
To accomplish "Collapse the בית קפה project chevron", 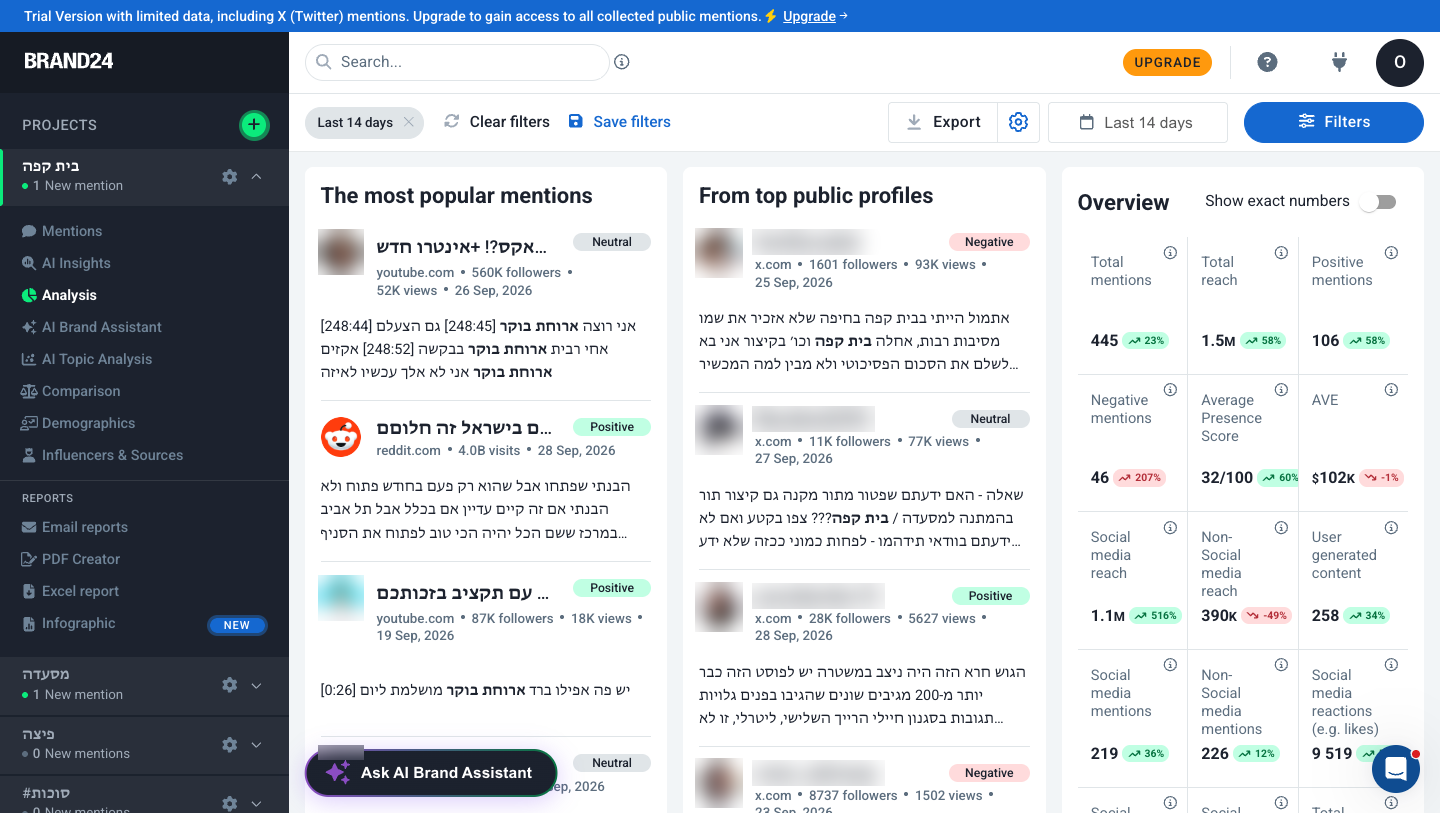I will point(256,177).
